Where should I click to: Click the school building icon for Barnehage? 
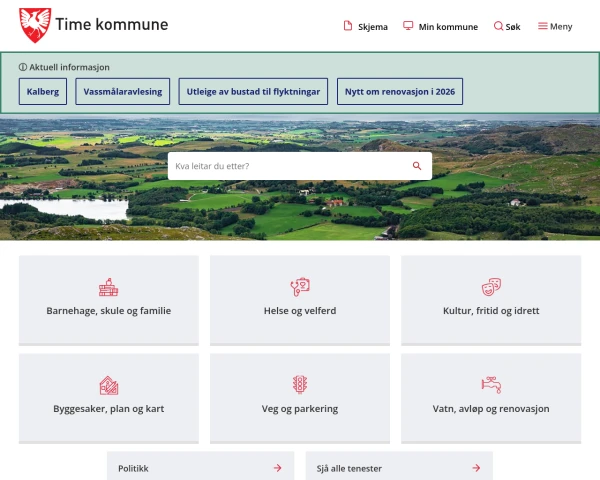pyautogui.click(x=108, y=288)
